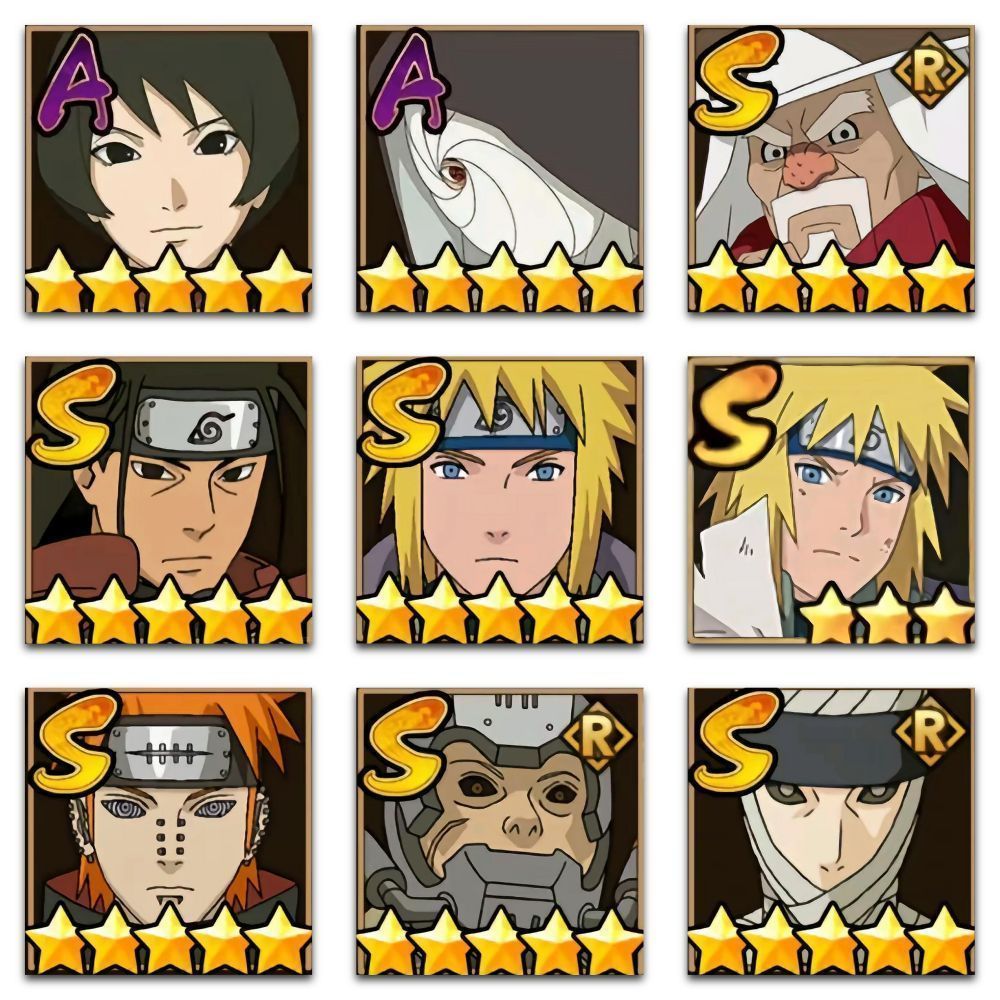Viewport: 1000px width, 1000px height.
Task: Click the three stars on blond cloak card
Action: click(x=888, y=613)
